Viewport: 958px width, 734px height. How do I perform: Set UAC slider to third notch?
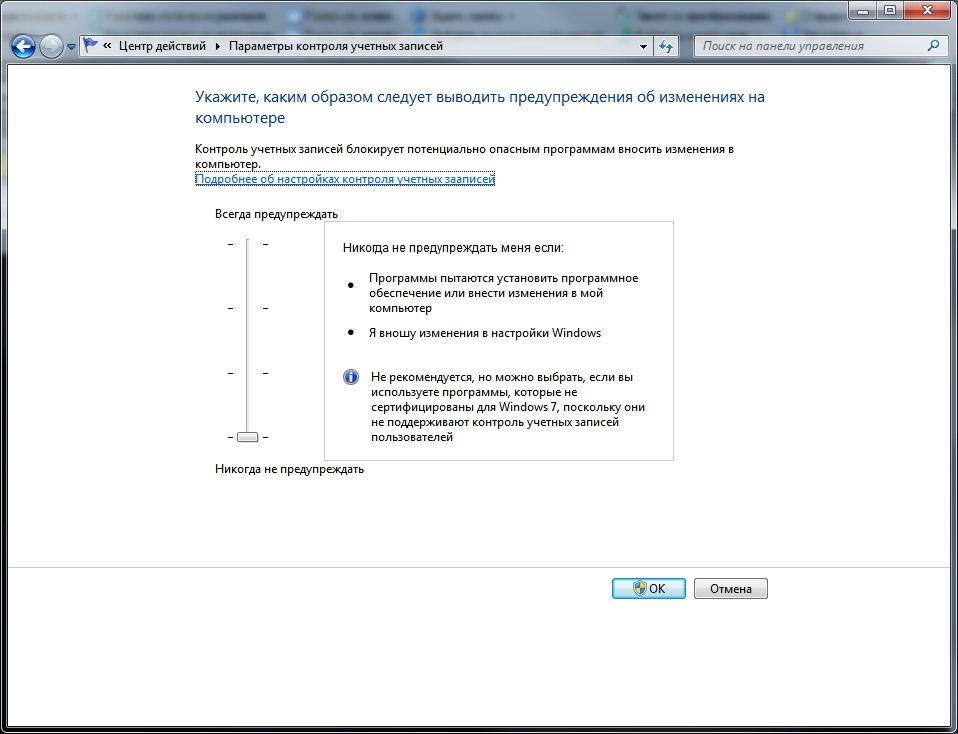[x=247, y=373]
